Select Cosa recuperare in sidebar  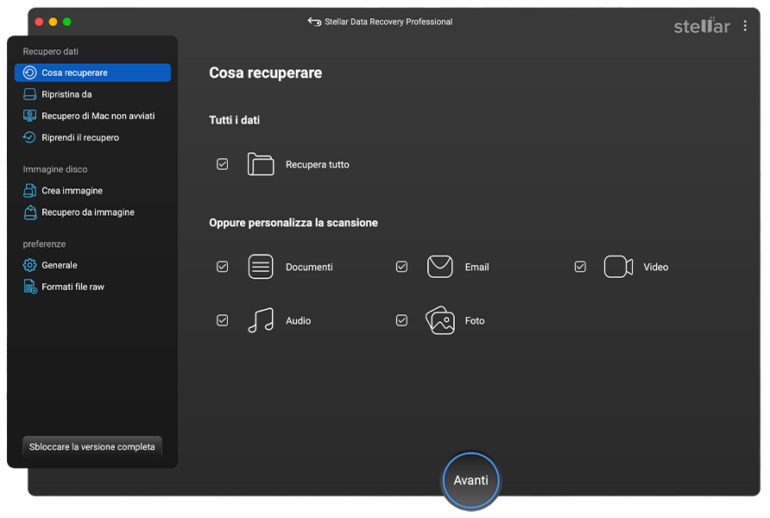(x=93, y=73)
